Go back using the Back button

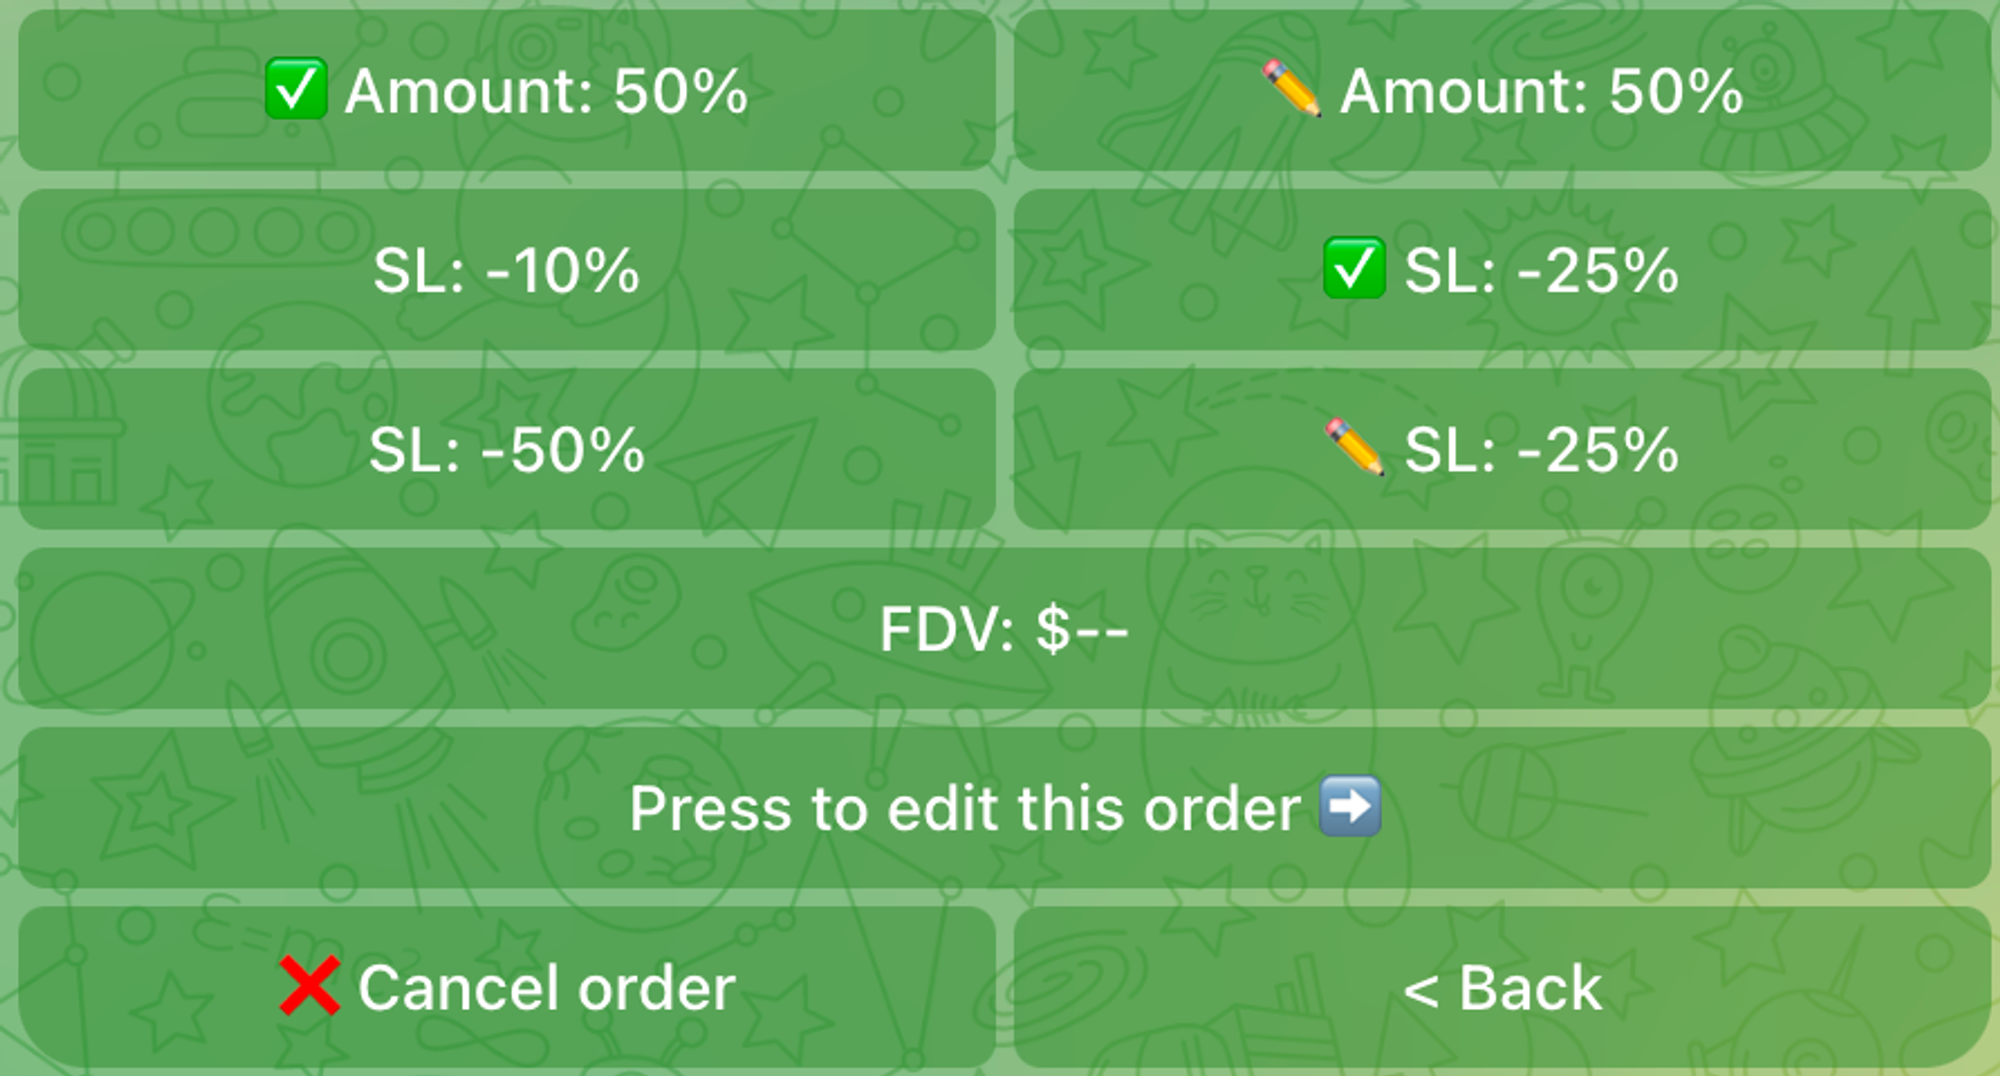pos(1502,987)
